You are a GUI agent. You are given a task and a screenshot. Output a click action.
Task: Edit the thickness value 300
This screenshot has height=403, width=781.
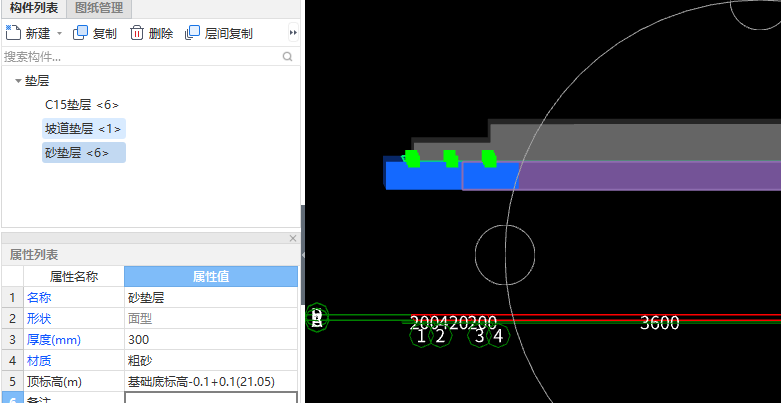(x=211, y=340)
